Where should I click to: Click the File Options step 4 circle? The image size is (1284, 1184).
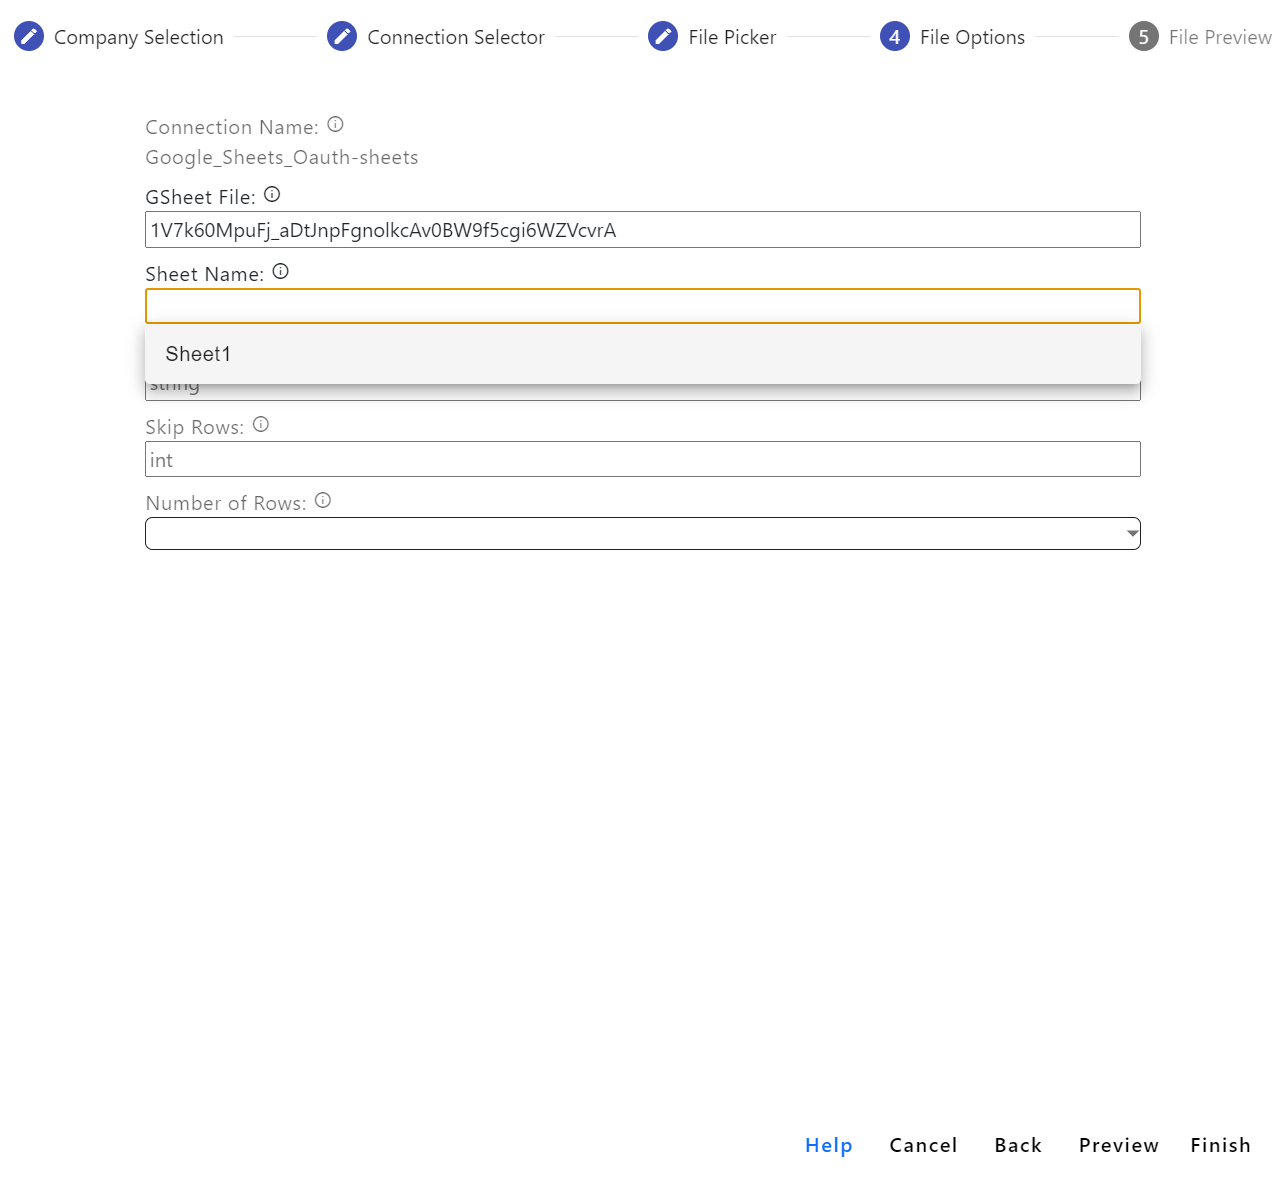(895, 37)
